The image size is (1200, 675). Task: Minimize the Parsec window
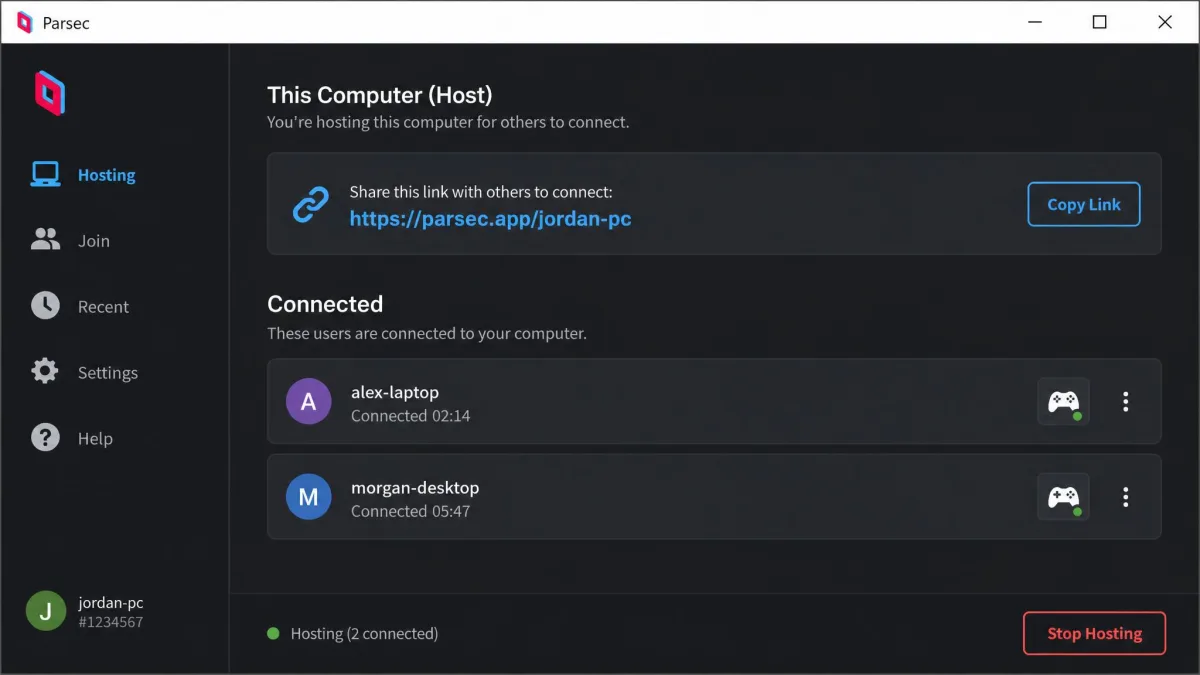[x=1034, y=22]
